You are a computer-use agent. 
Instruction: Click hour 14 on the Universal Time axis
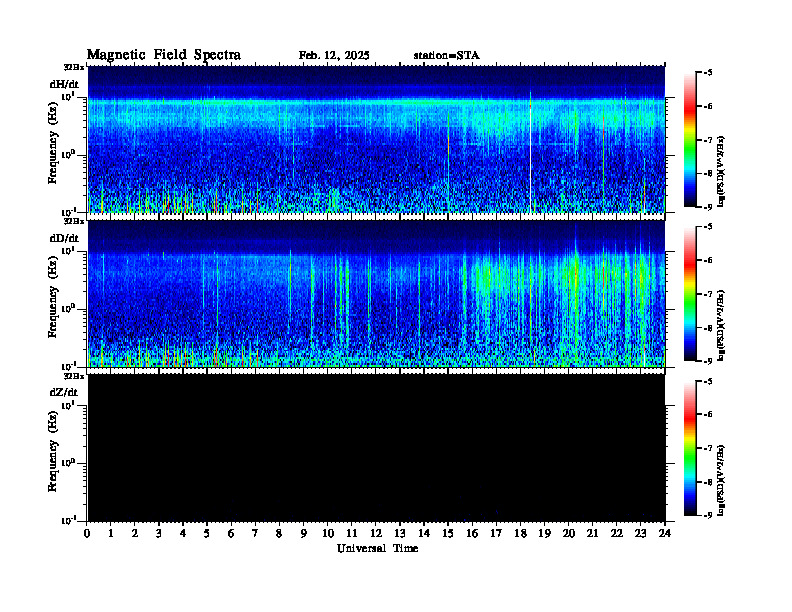click(424, 534)
